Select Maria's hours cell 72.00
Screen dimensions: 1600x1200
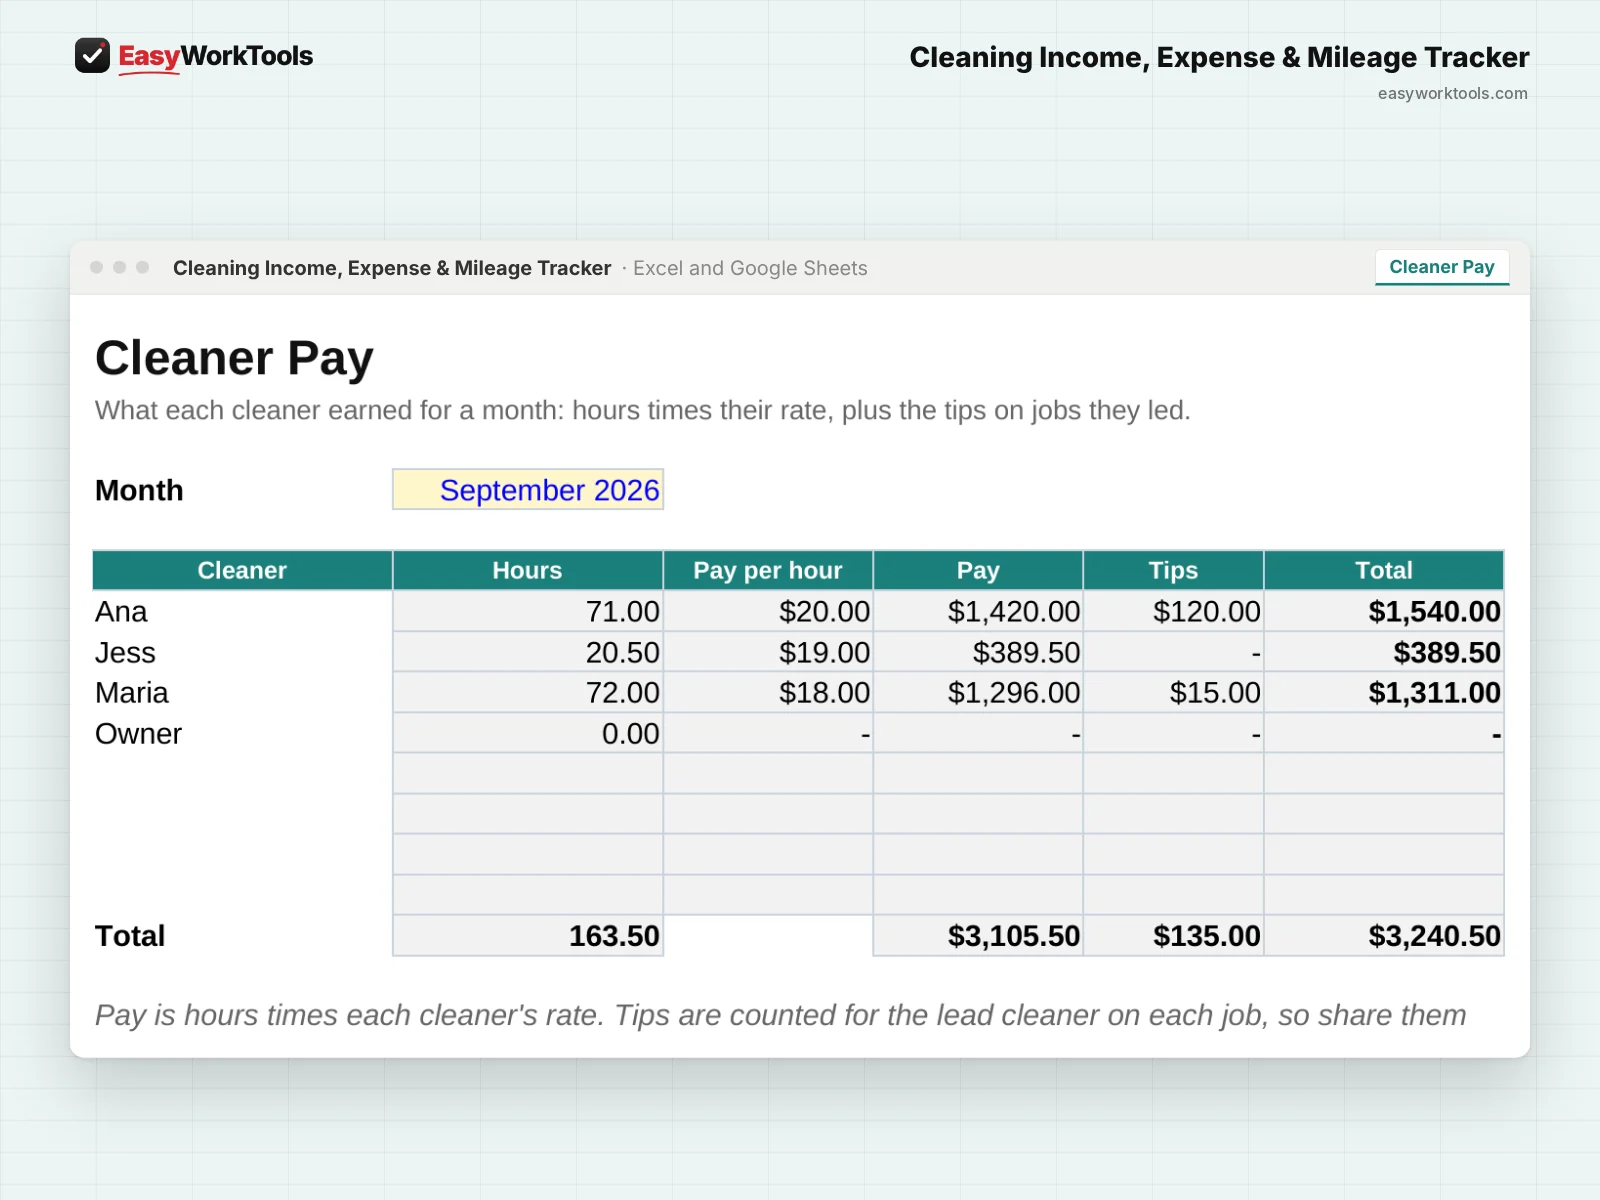coord(528,692)
